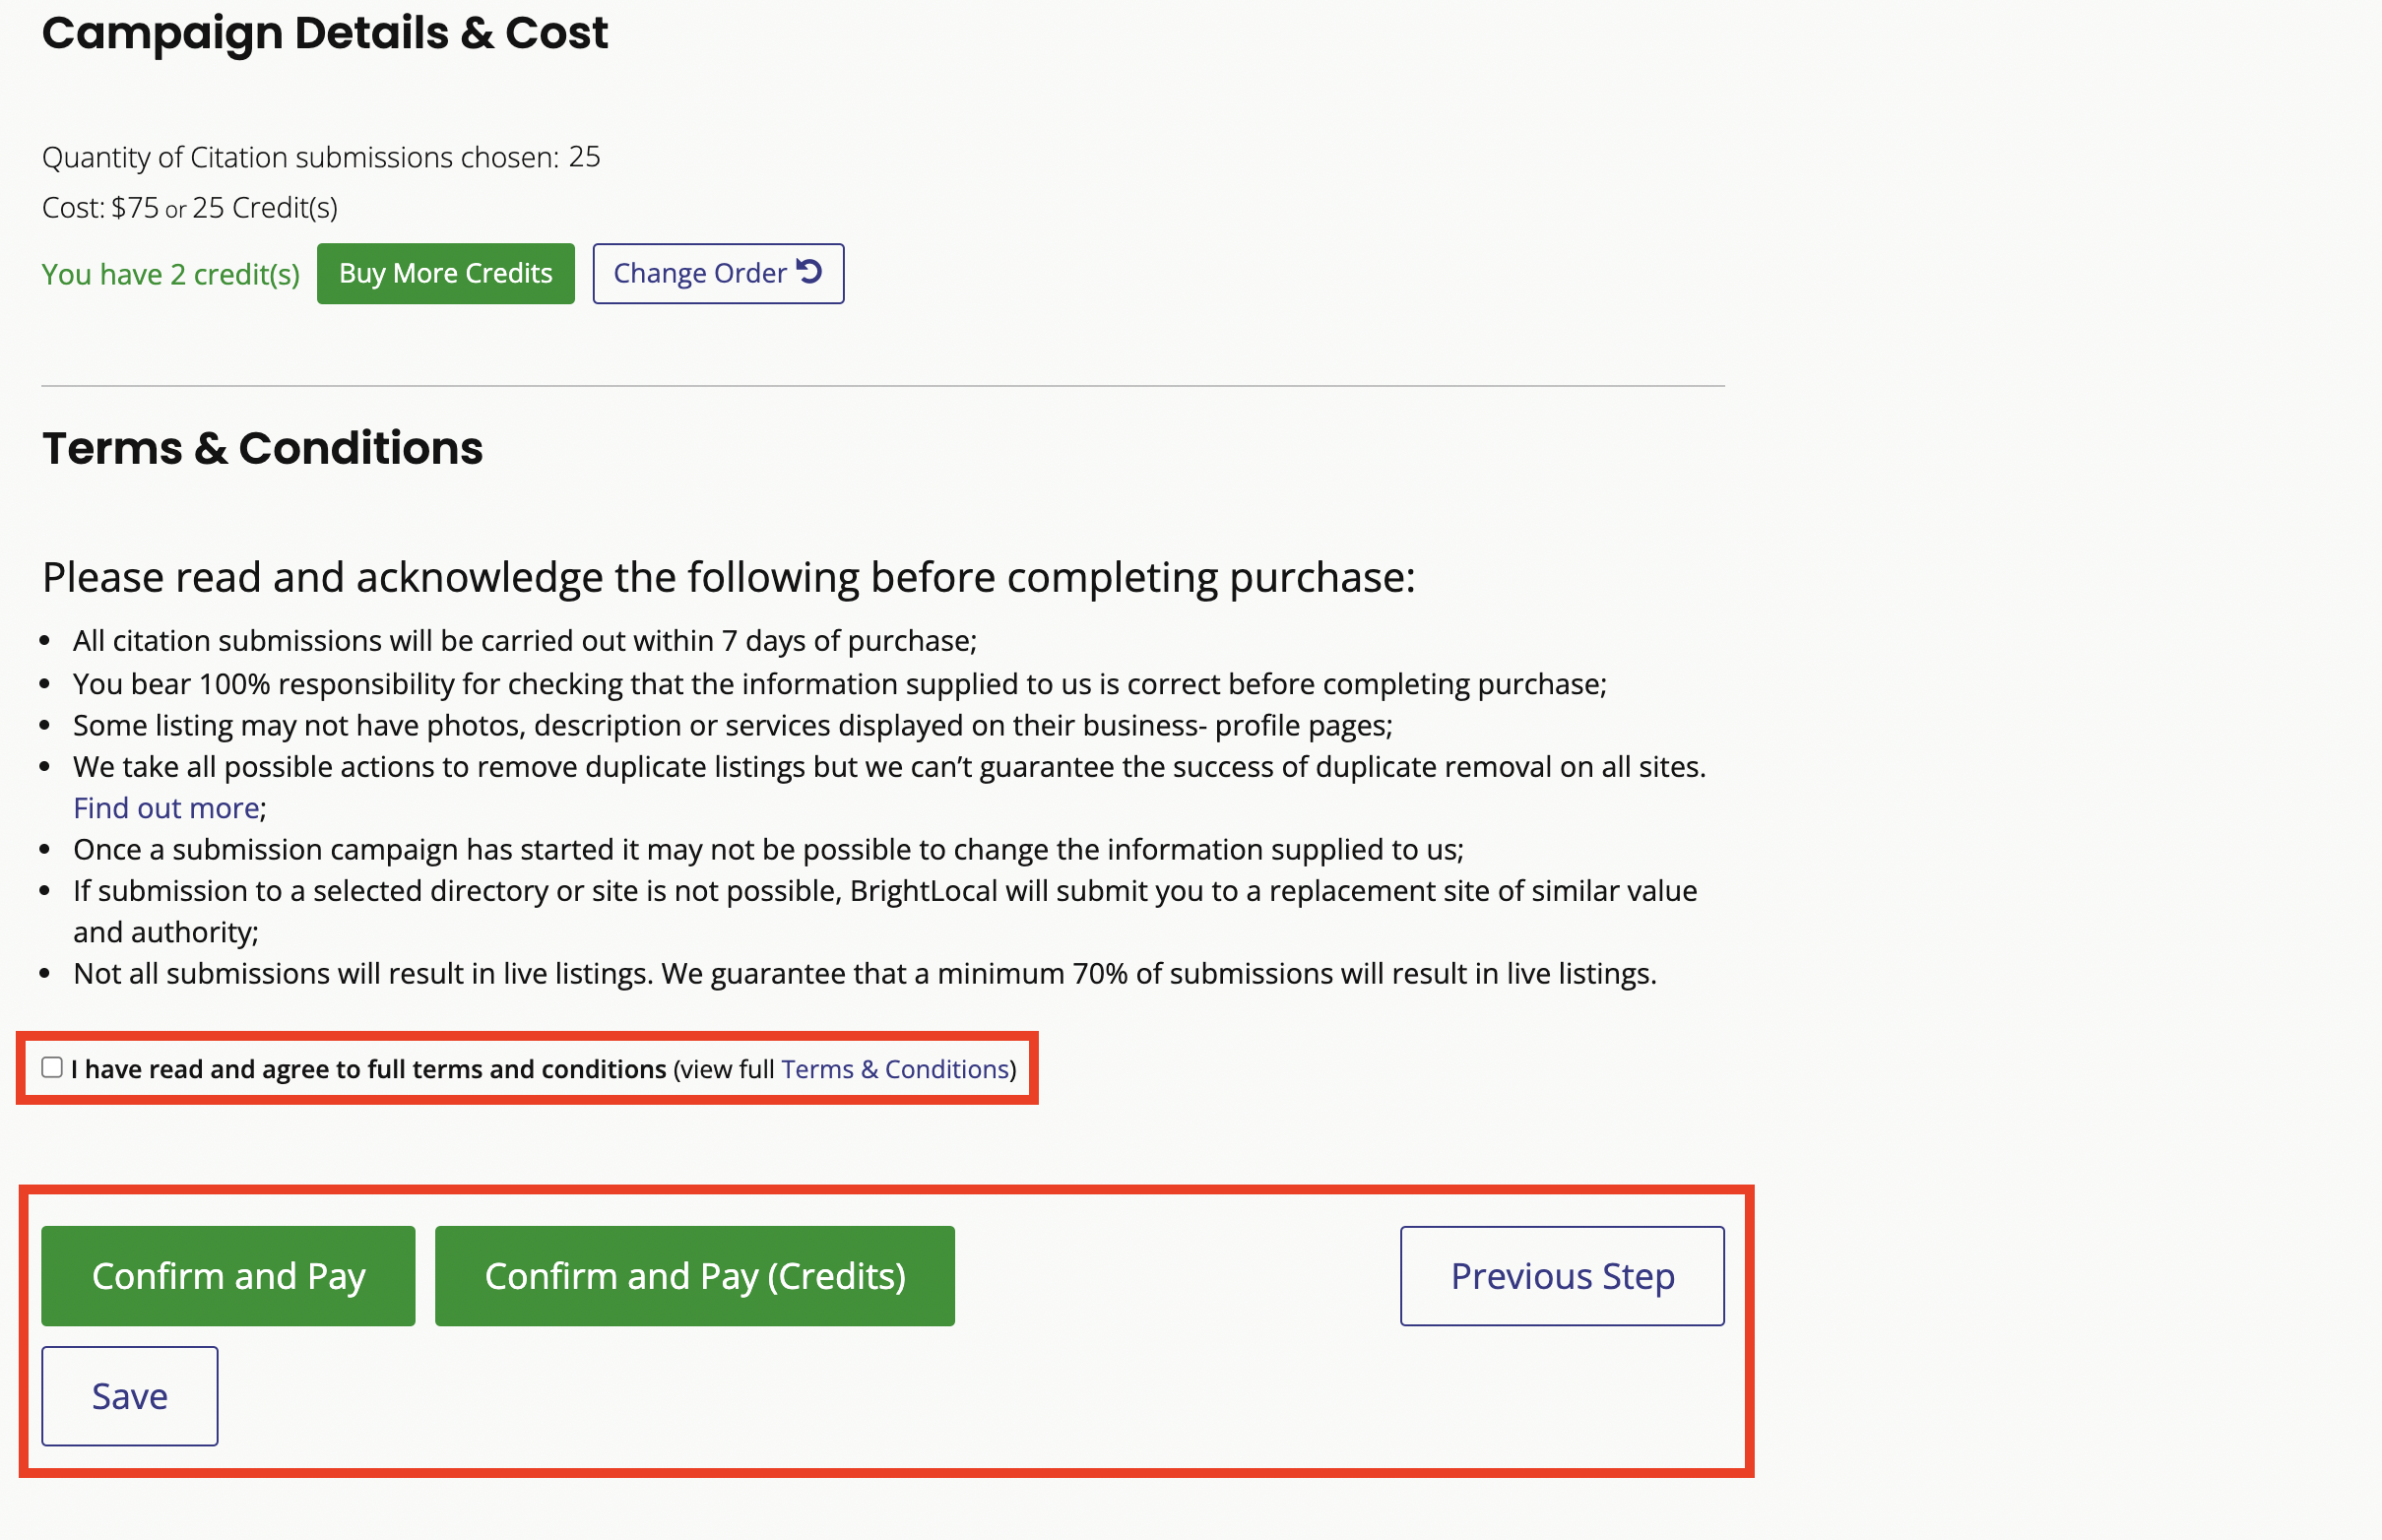Image resolution: width=2382 pixels, height=1540 pixels.
Task: Click the Terms & Conditions section heading
Action: click(x=262, y=448)
